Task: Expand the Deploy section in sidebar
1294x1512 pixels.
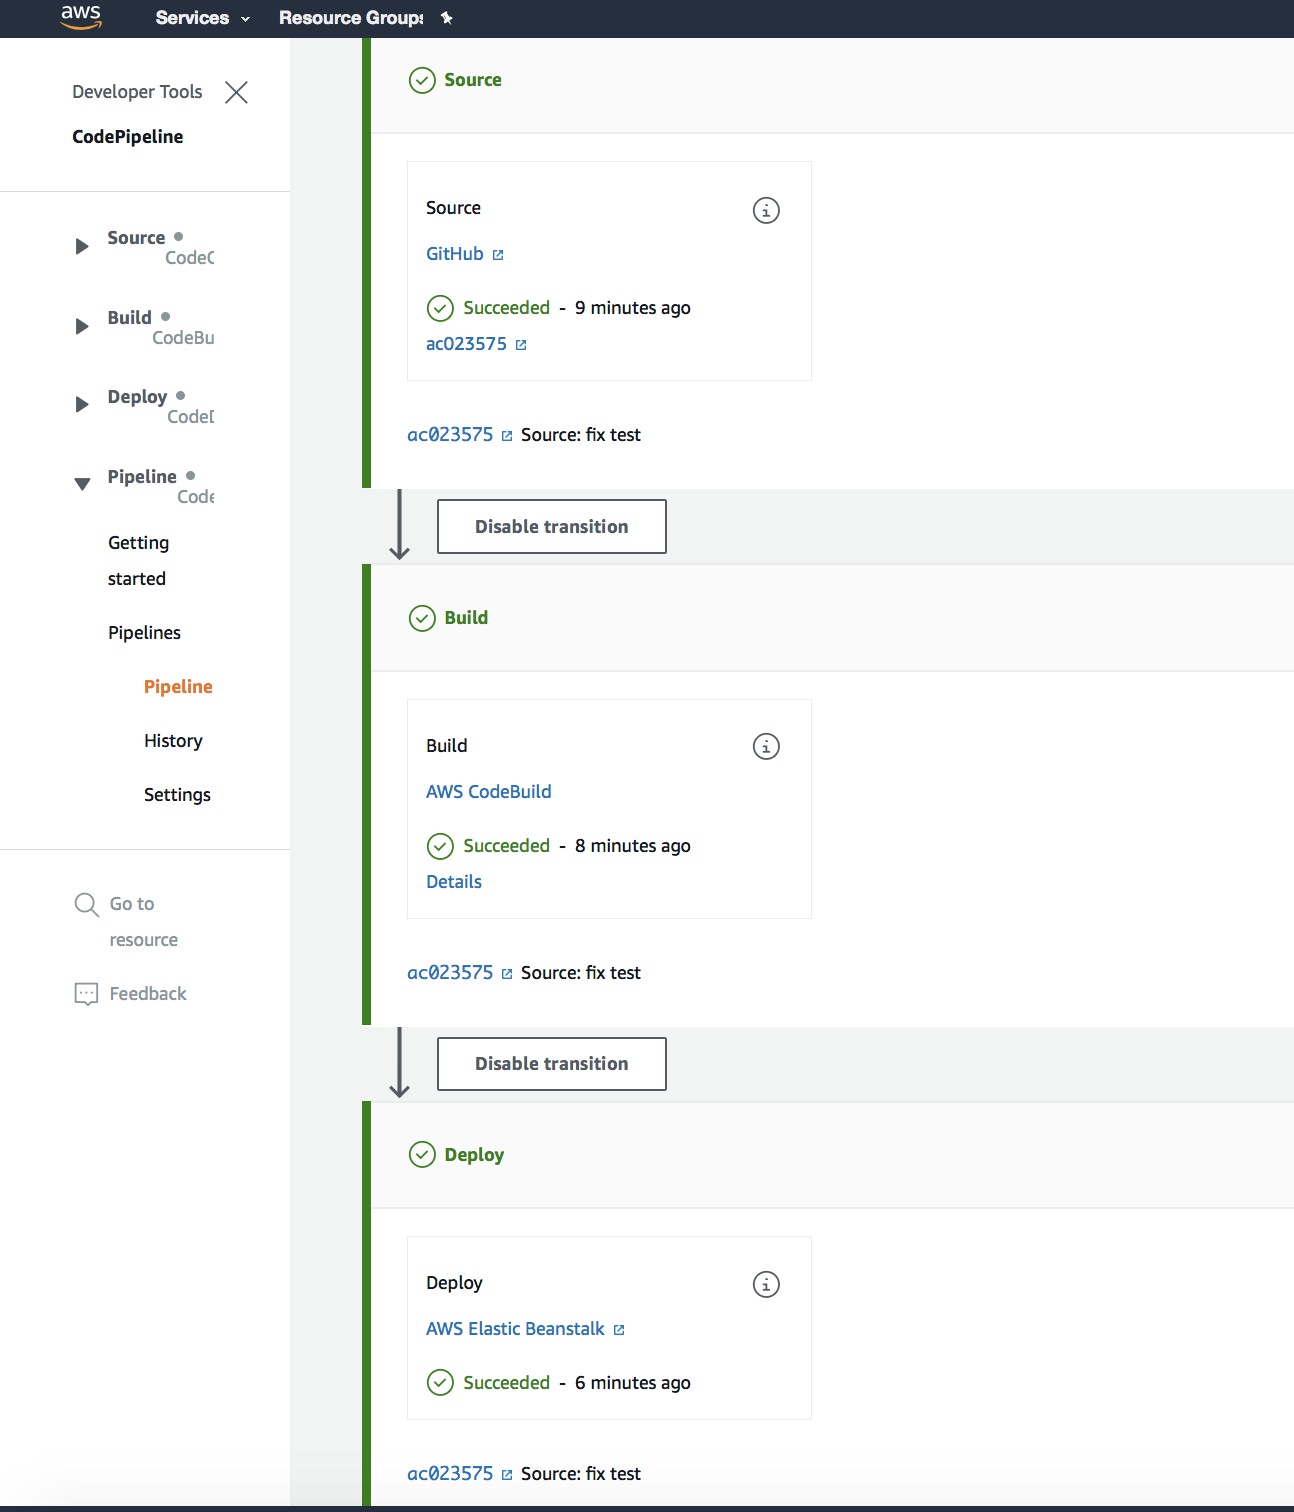Action: click(82, 404)
